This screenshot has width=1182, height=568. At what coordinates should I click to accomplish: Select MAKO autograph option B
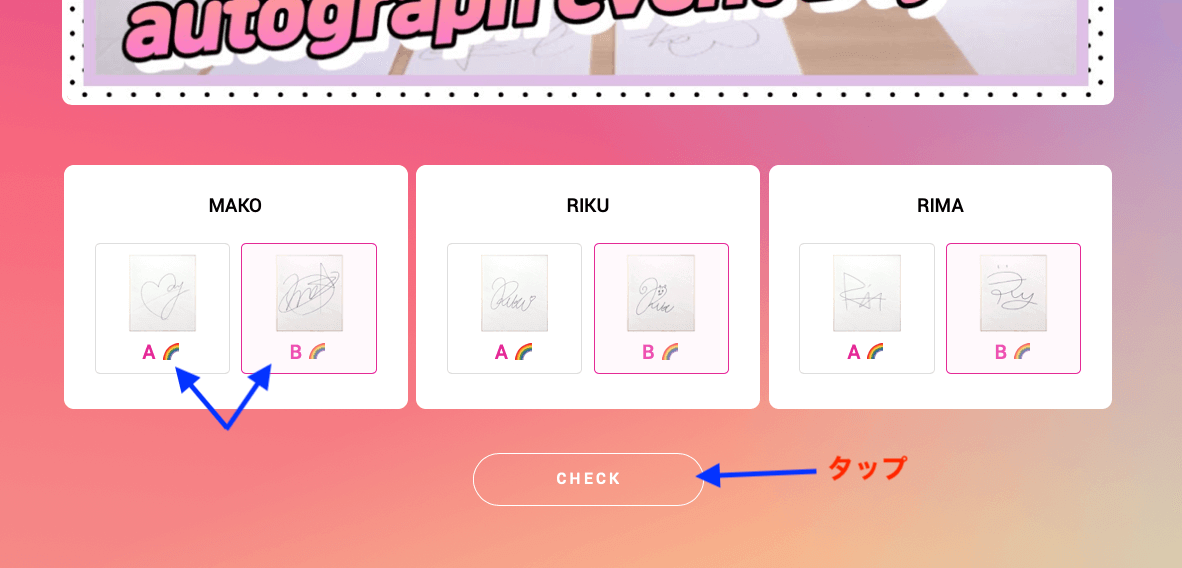[309, 308]
